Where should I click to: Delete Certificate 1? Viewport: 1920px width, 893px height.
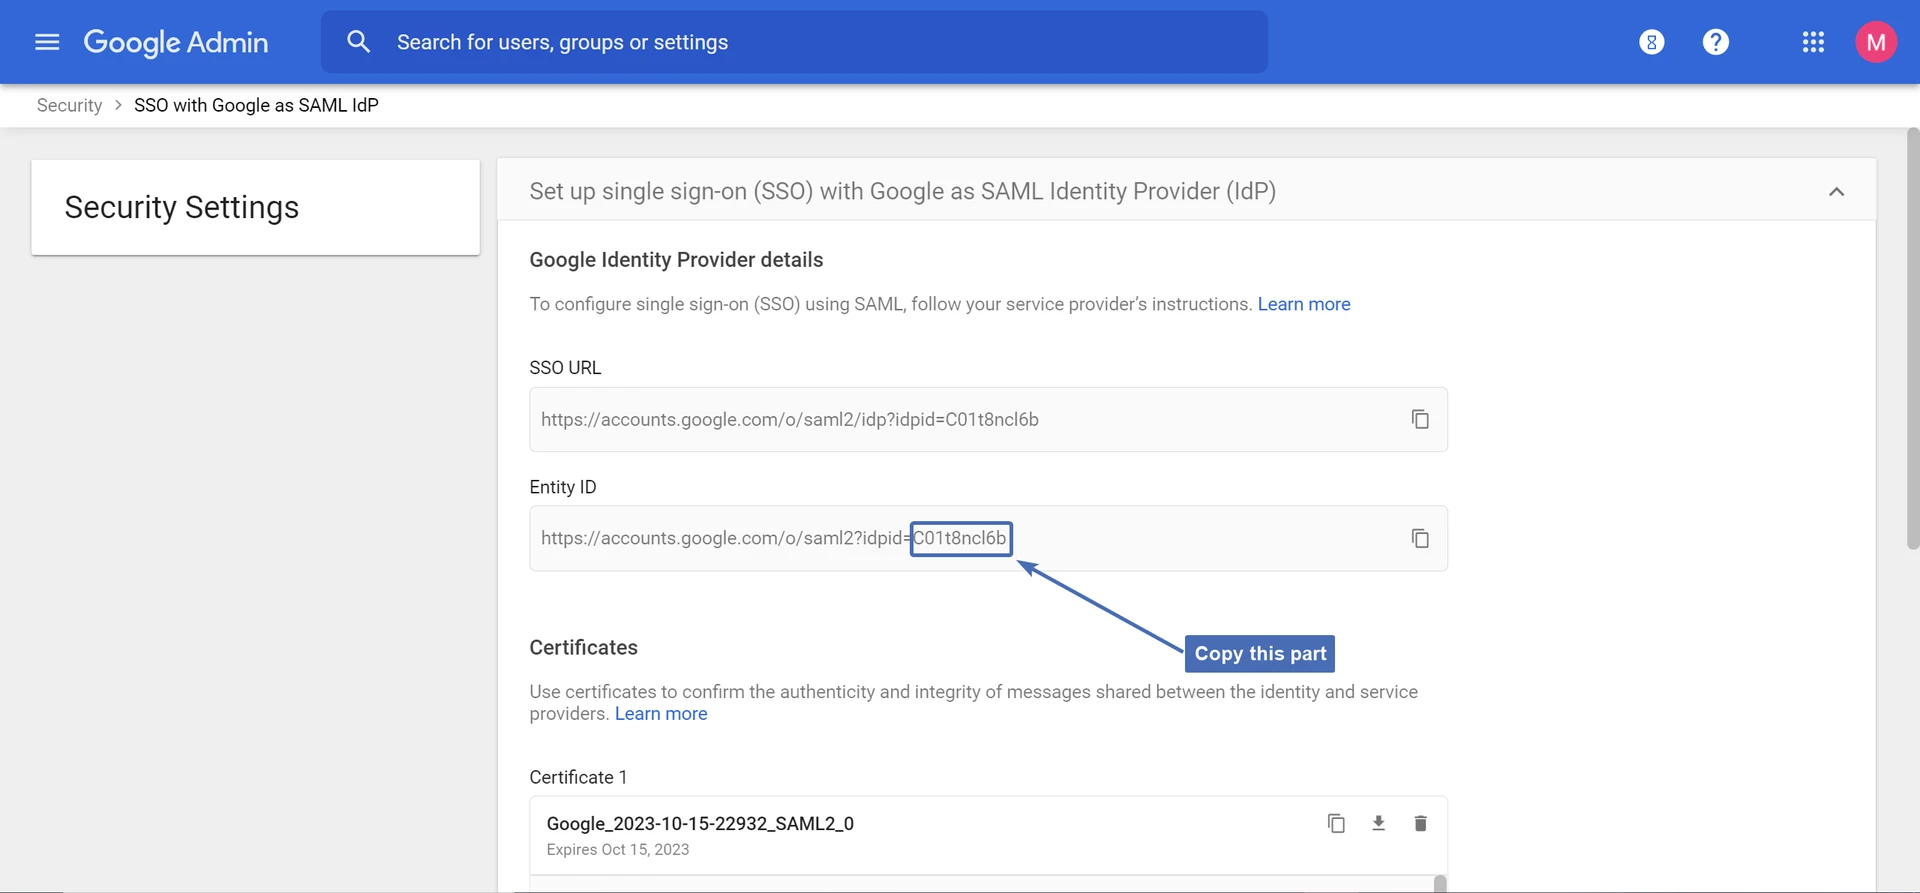[x=1420, y=823]
